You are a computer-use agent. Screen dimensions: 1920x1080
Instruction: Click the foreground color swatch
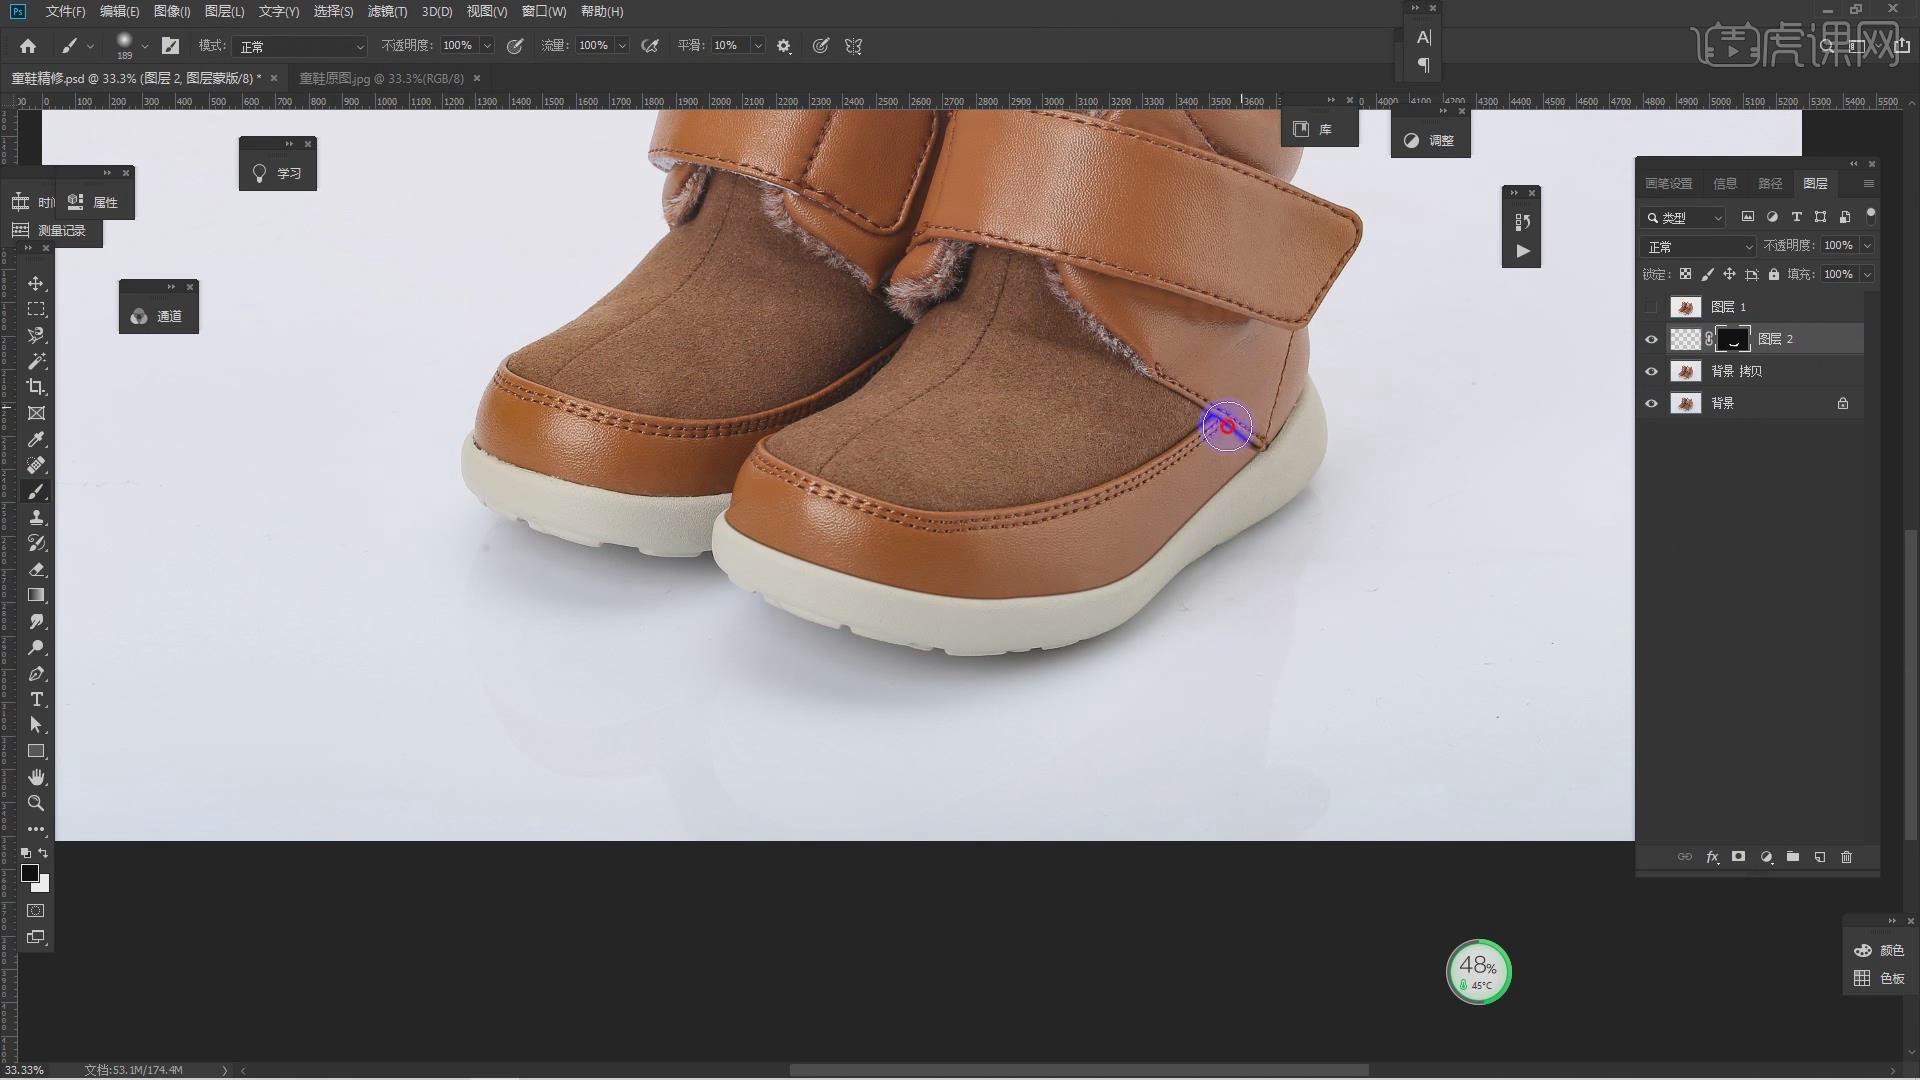point(30,874)
